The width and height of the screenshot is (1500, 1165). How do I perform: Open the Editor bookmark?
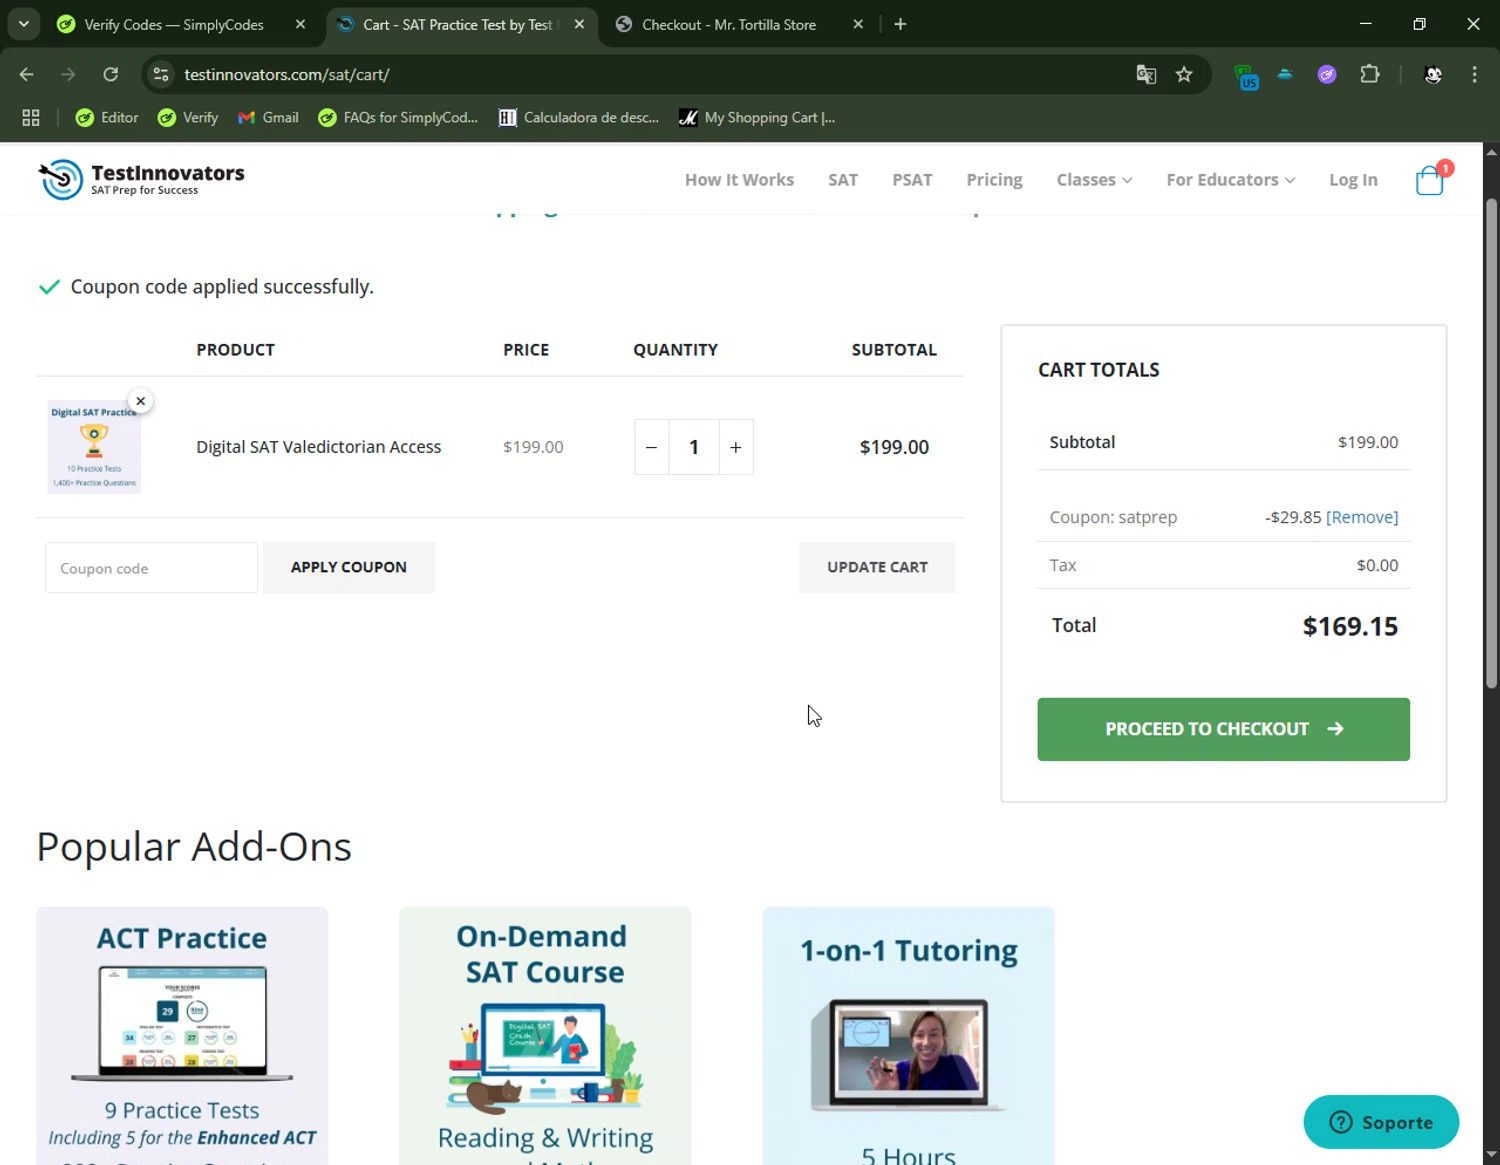pos(107,117)
